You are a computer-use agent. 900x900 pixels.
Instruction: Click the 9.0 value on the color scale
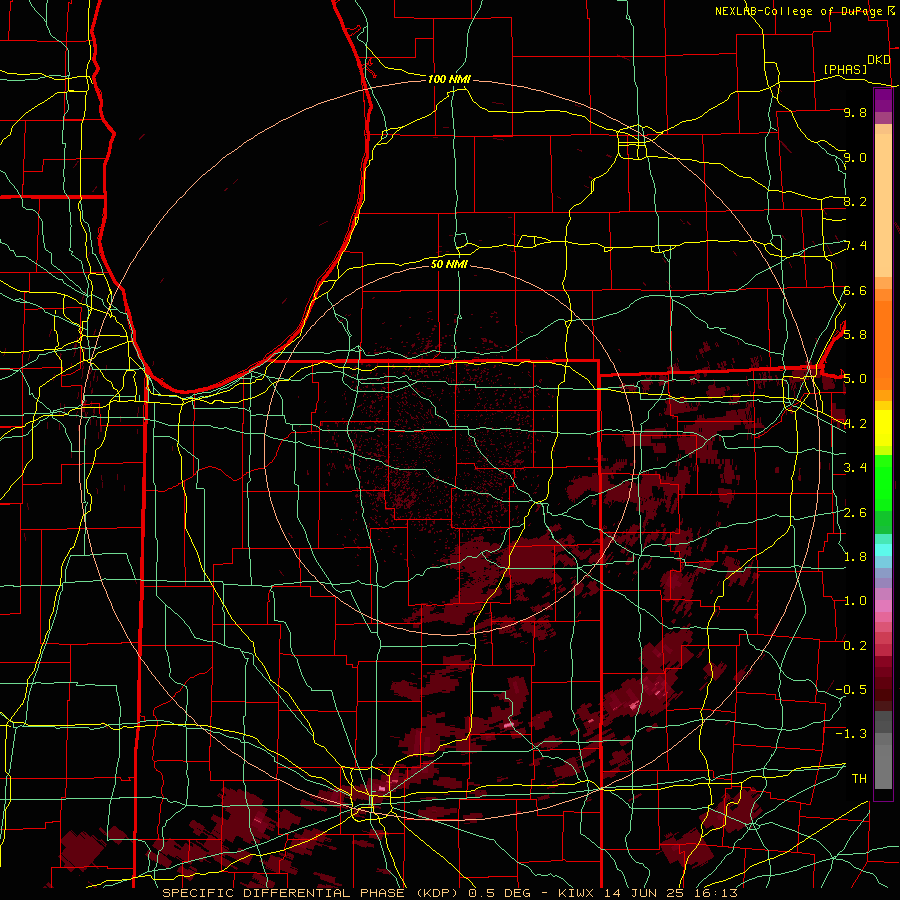855,157
